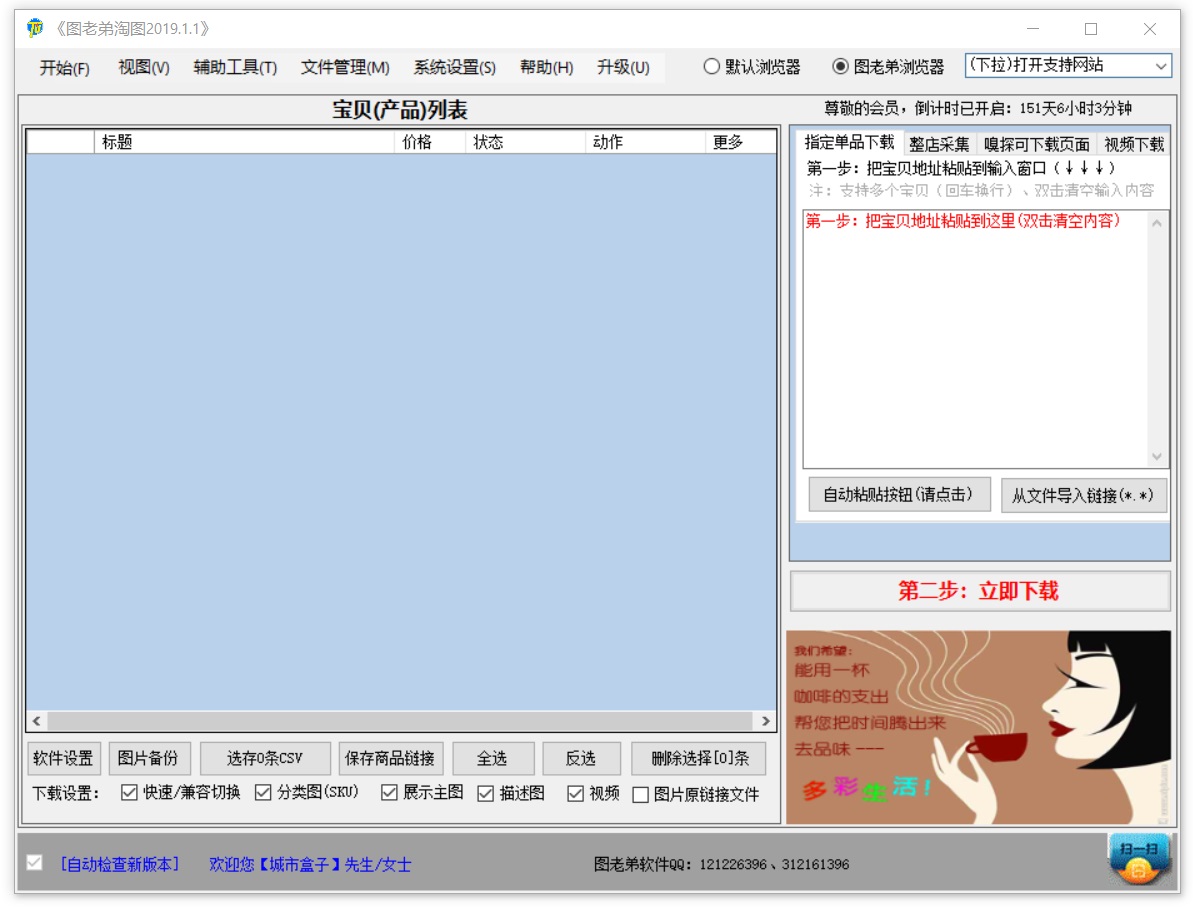Click the 选存0条CSV button
Image resolution: width=1193 pixels, height=907 pixels.
265,758
